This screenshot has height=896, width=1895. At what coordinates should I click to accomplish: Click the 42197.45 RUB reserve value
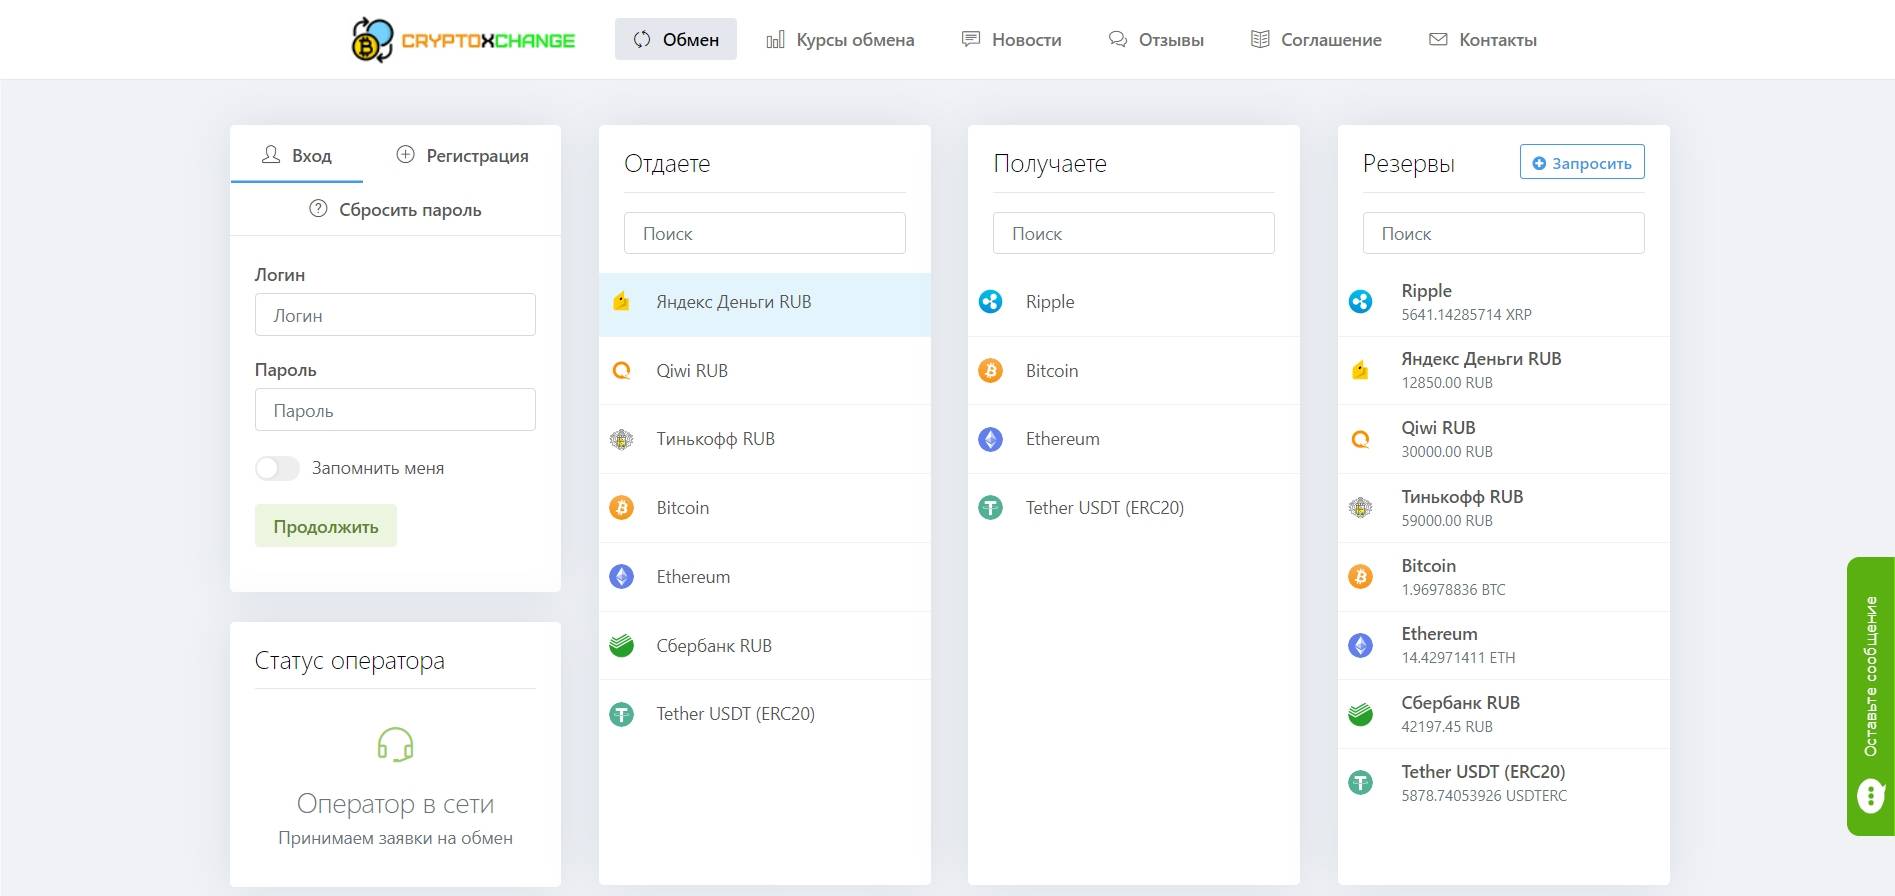(1447, 727)
